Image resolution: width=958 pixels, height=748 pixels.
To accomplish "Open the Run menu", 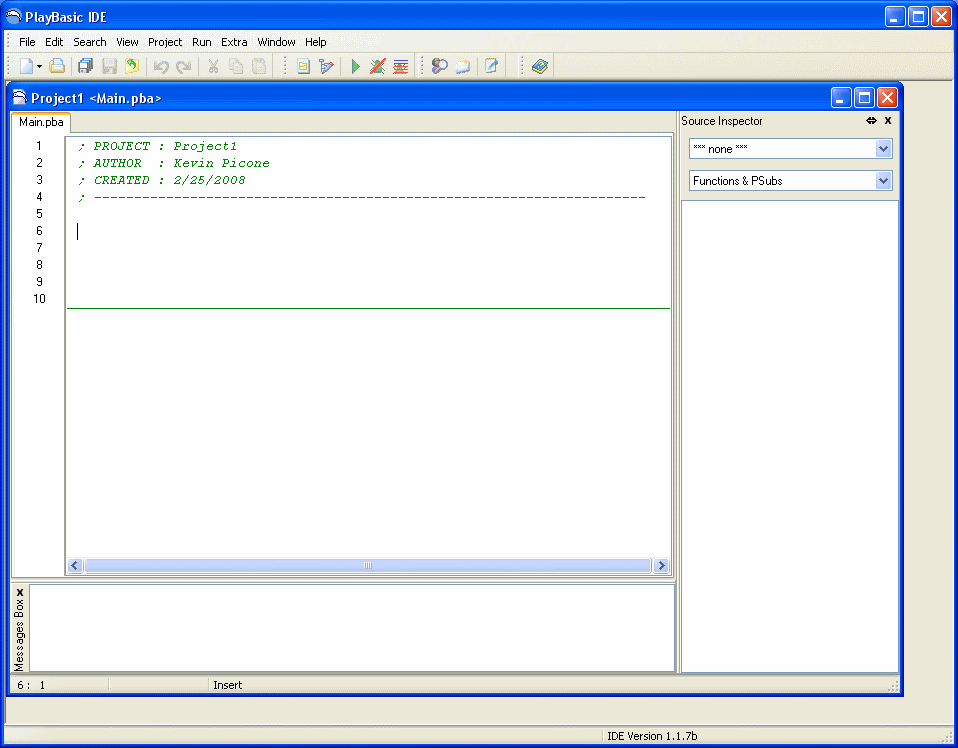I will coord(202,42).
